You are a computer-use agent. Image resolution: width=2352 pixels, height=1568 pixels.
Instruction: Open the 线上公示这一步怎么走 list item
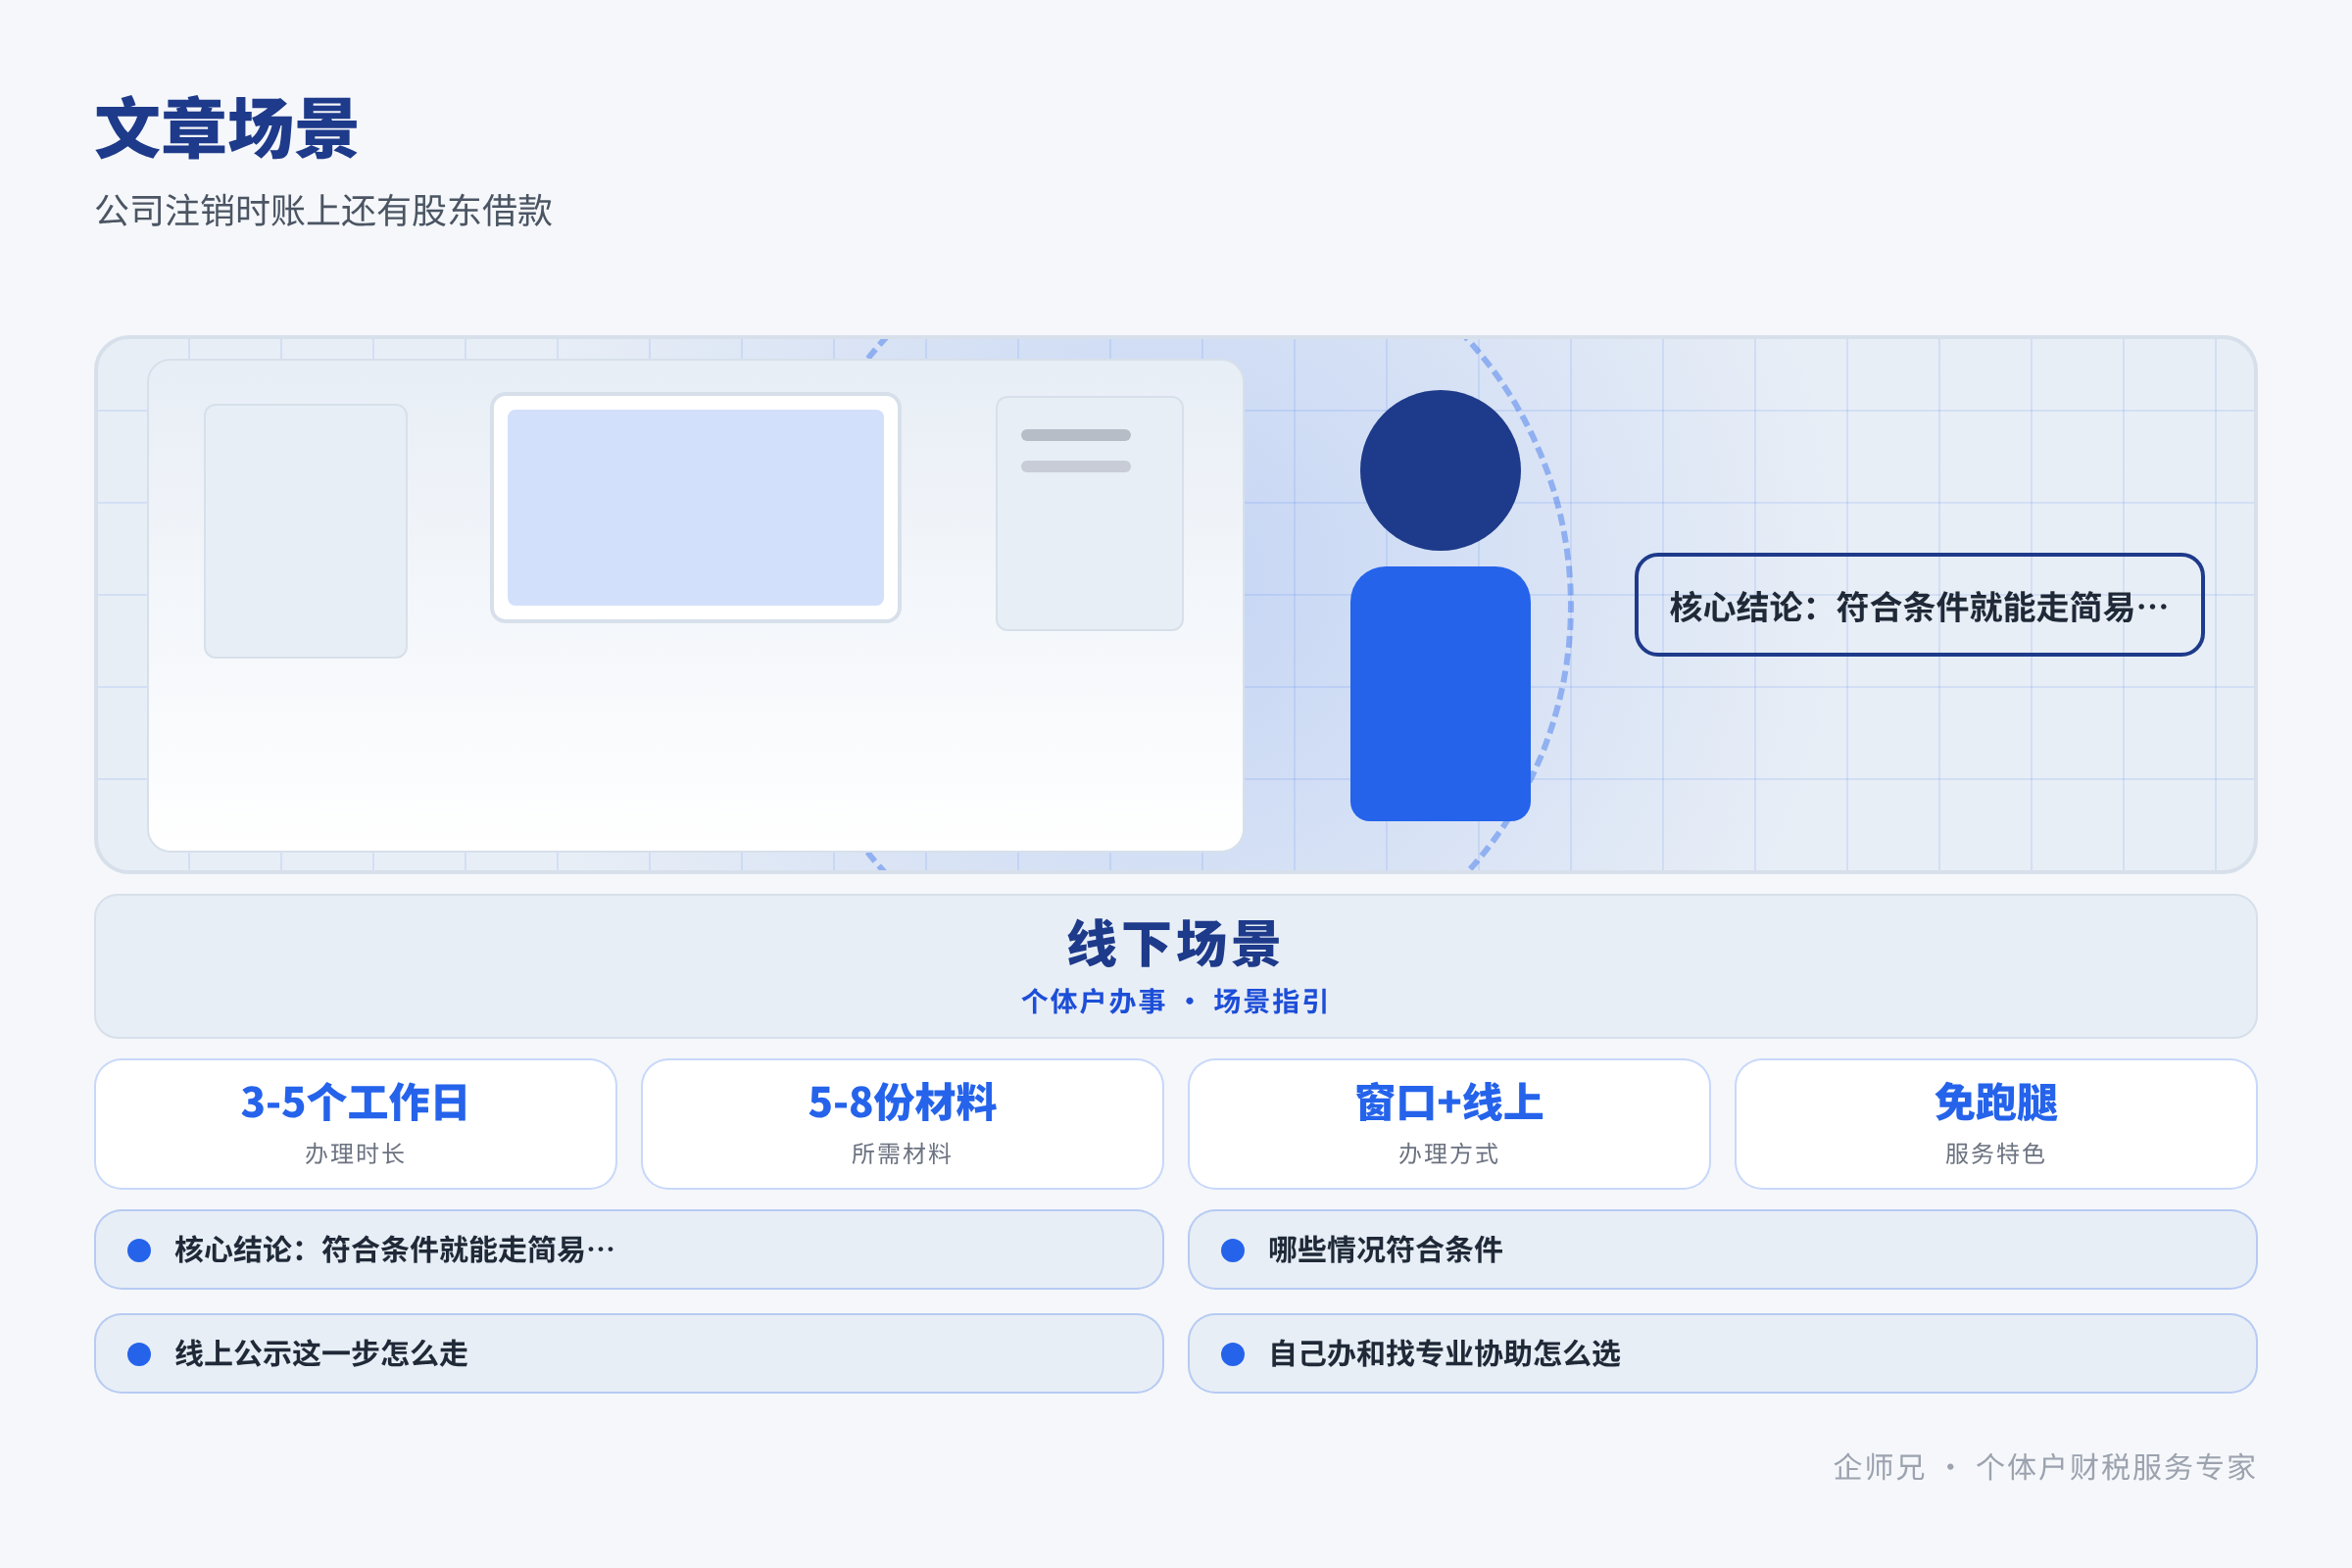(629, 1354)
